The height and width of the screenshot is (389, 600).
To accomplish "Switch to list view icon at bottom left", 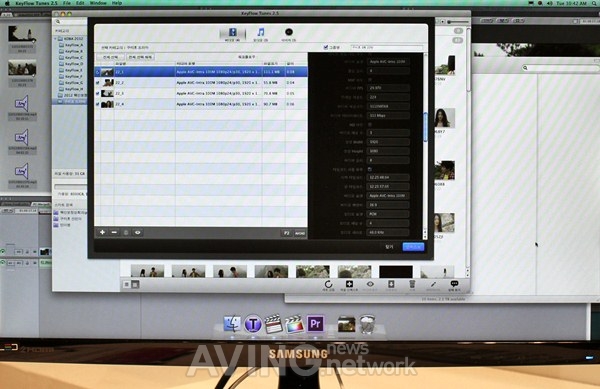I will (x=127, y=284).
